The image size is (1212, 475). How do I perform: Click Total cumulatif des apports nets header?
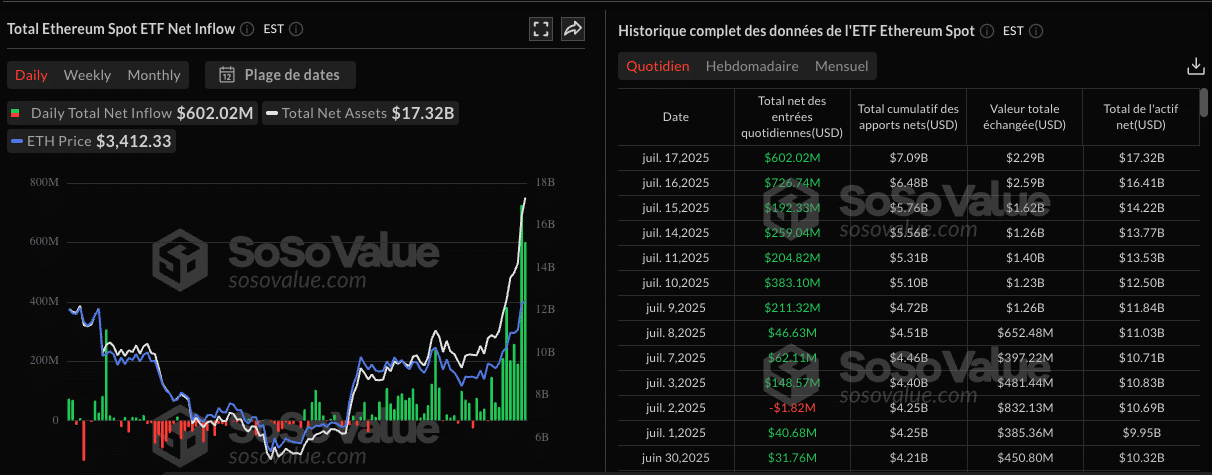click(x=908, y=117)
